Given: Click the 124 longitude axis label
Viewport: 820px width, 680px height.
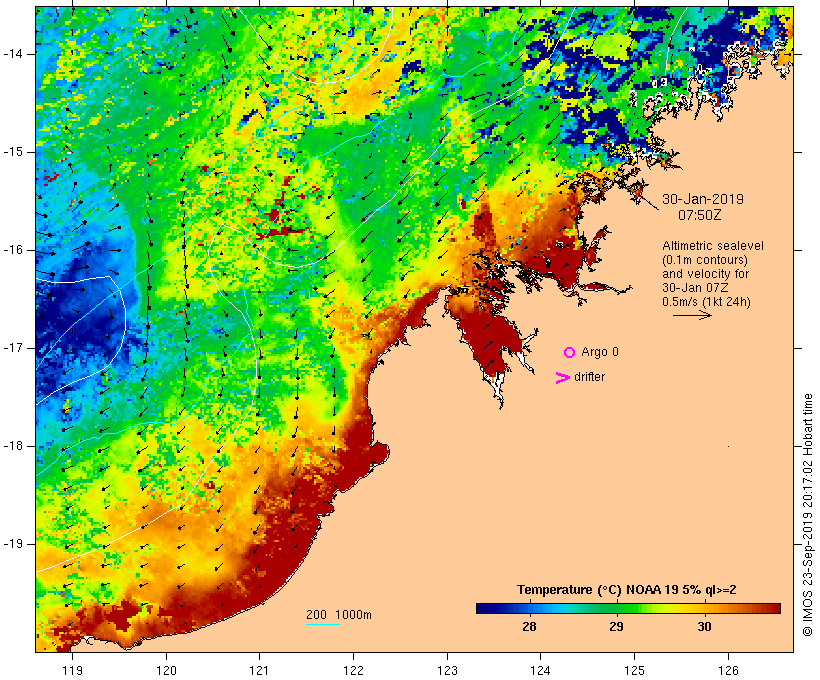Looking at the screenshot, I should pos(540,670).
